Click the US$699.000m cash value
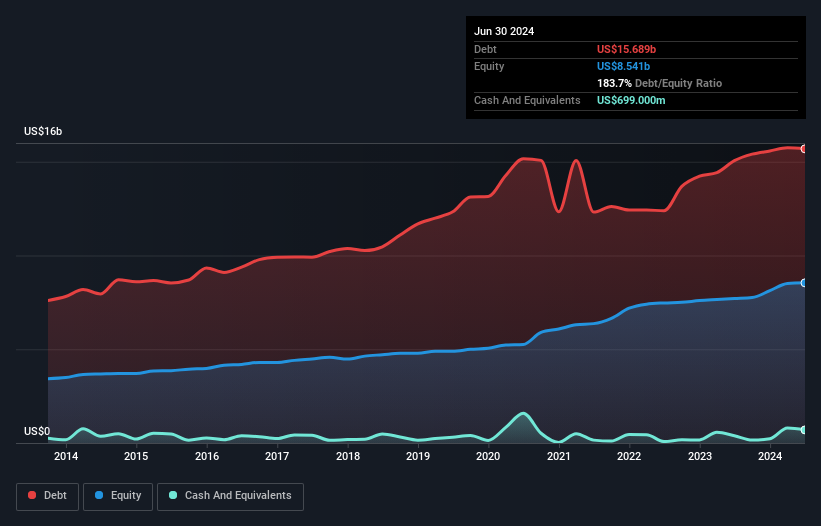 (631, 100)
